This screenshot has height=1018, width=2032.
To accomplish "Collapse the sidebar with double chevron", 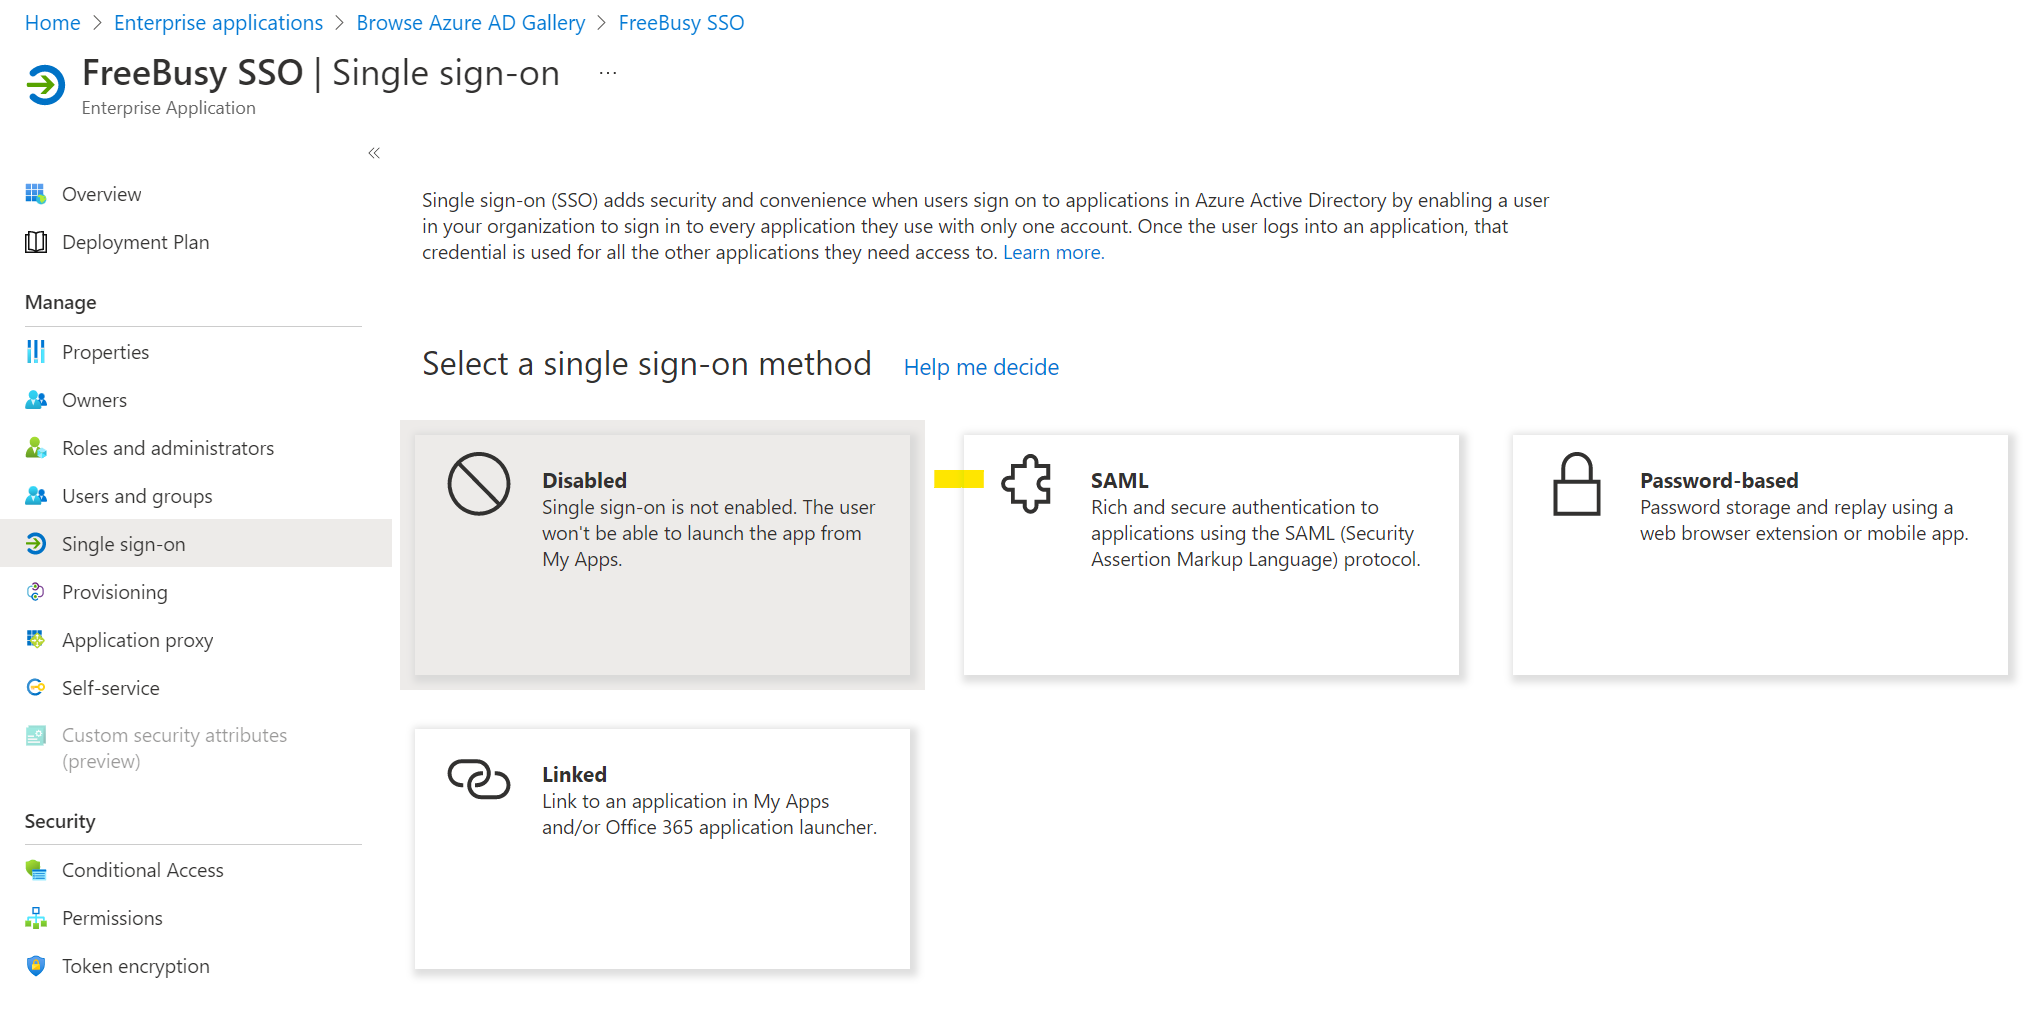I will pyautogui.click(x=374, y=153).
